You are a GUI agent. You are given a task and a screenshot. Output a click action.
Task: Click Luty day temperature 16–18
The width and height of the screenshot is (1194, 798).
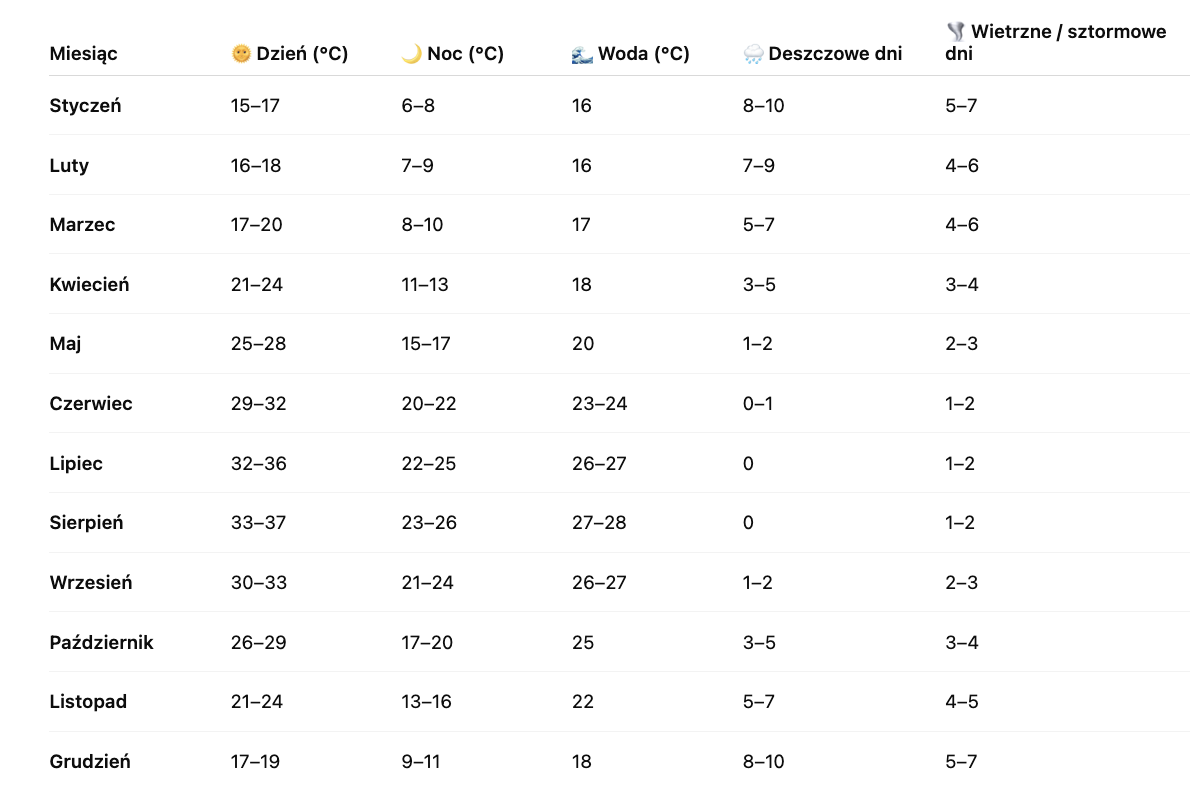256,165
